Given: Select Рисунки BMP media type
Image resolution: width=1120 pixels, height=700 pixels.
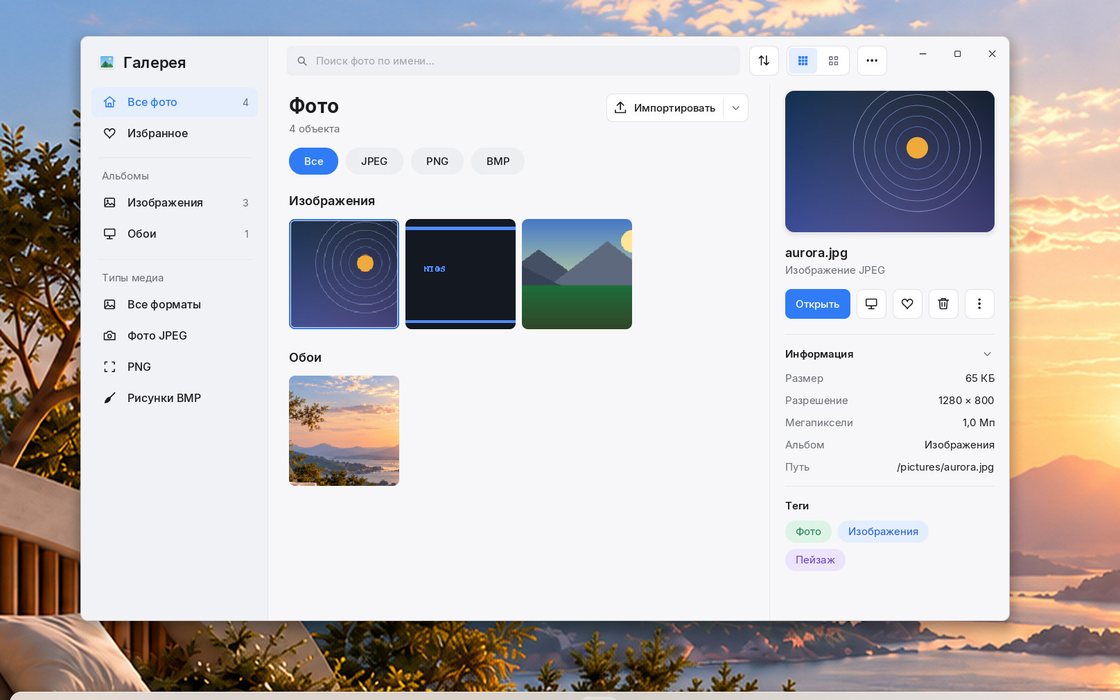Looking at the screenshot, I should (x=174, y=398).
